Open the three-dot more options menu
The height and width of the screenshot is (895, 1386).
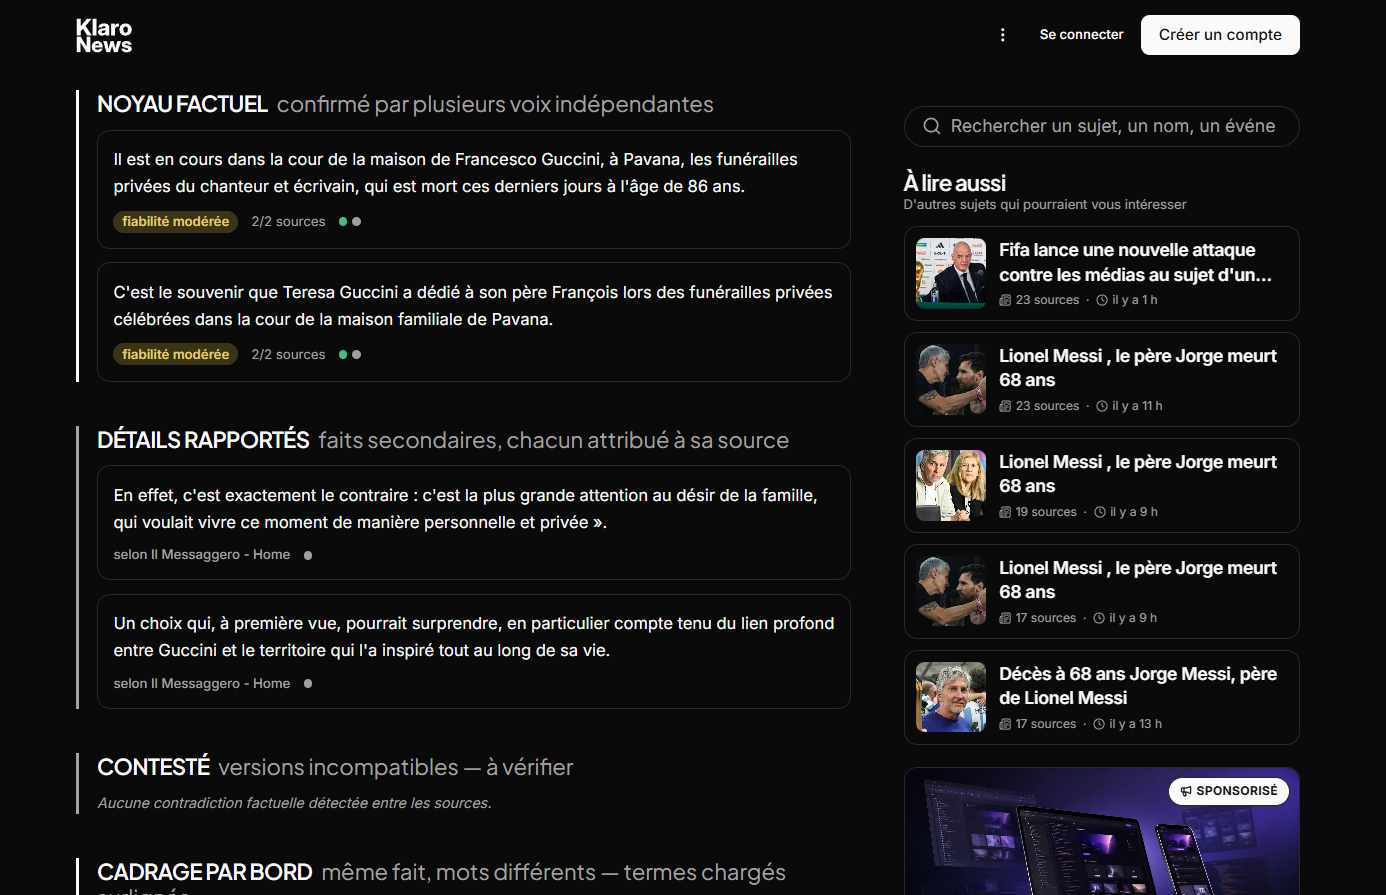(1003, 35)
